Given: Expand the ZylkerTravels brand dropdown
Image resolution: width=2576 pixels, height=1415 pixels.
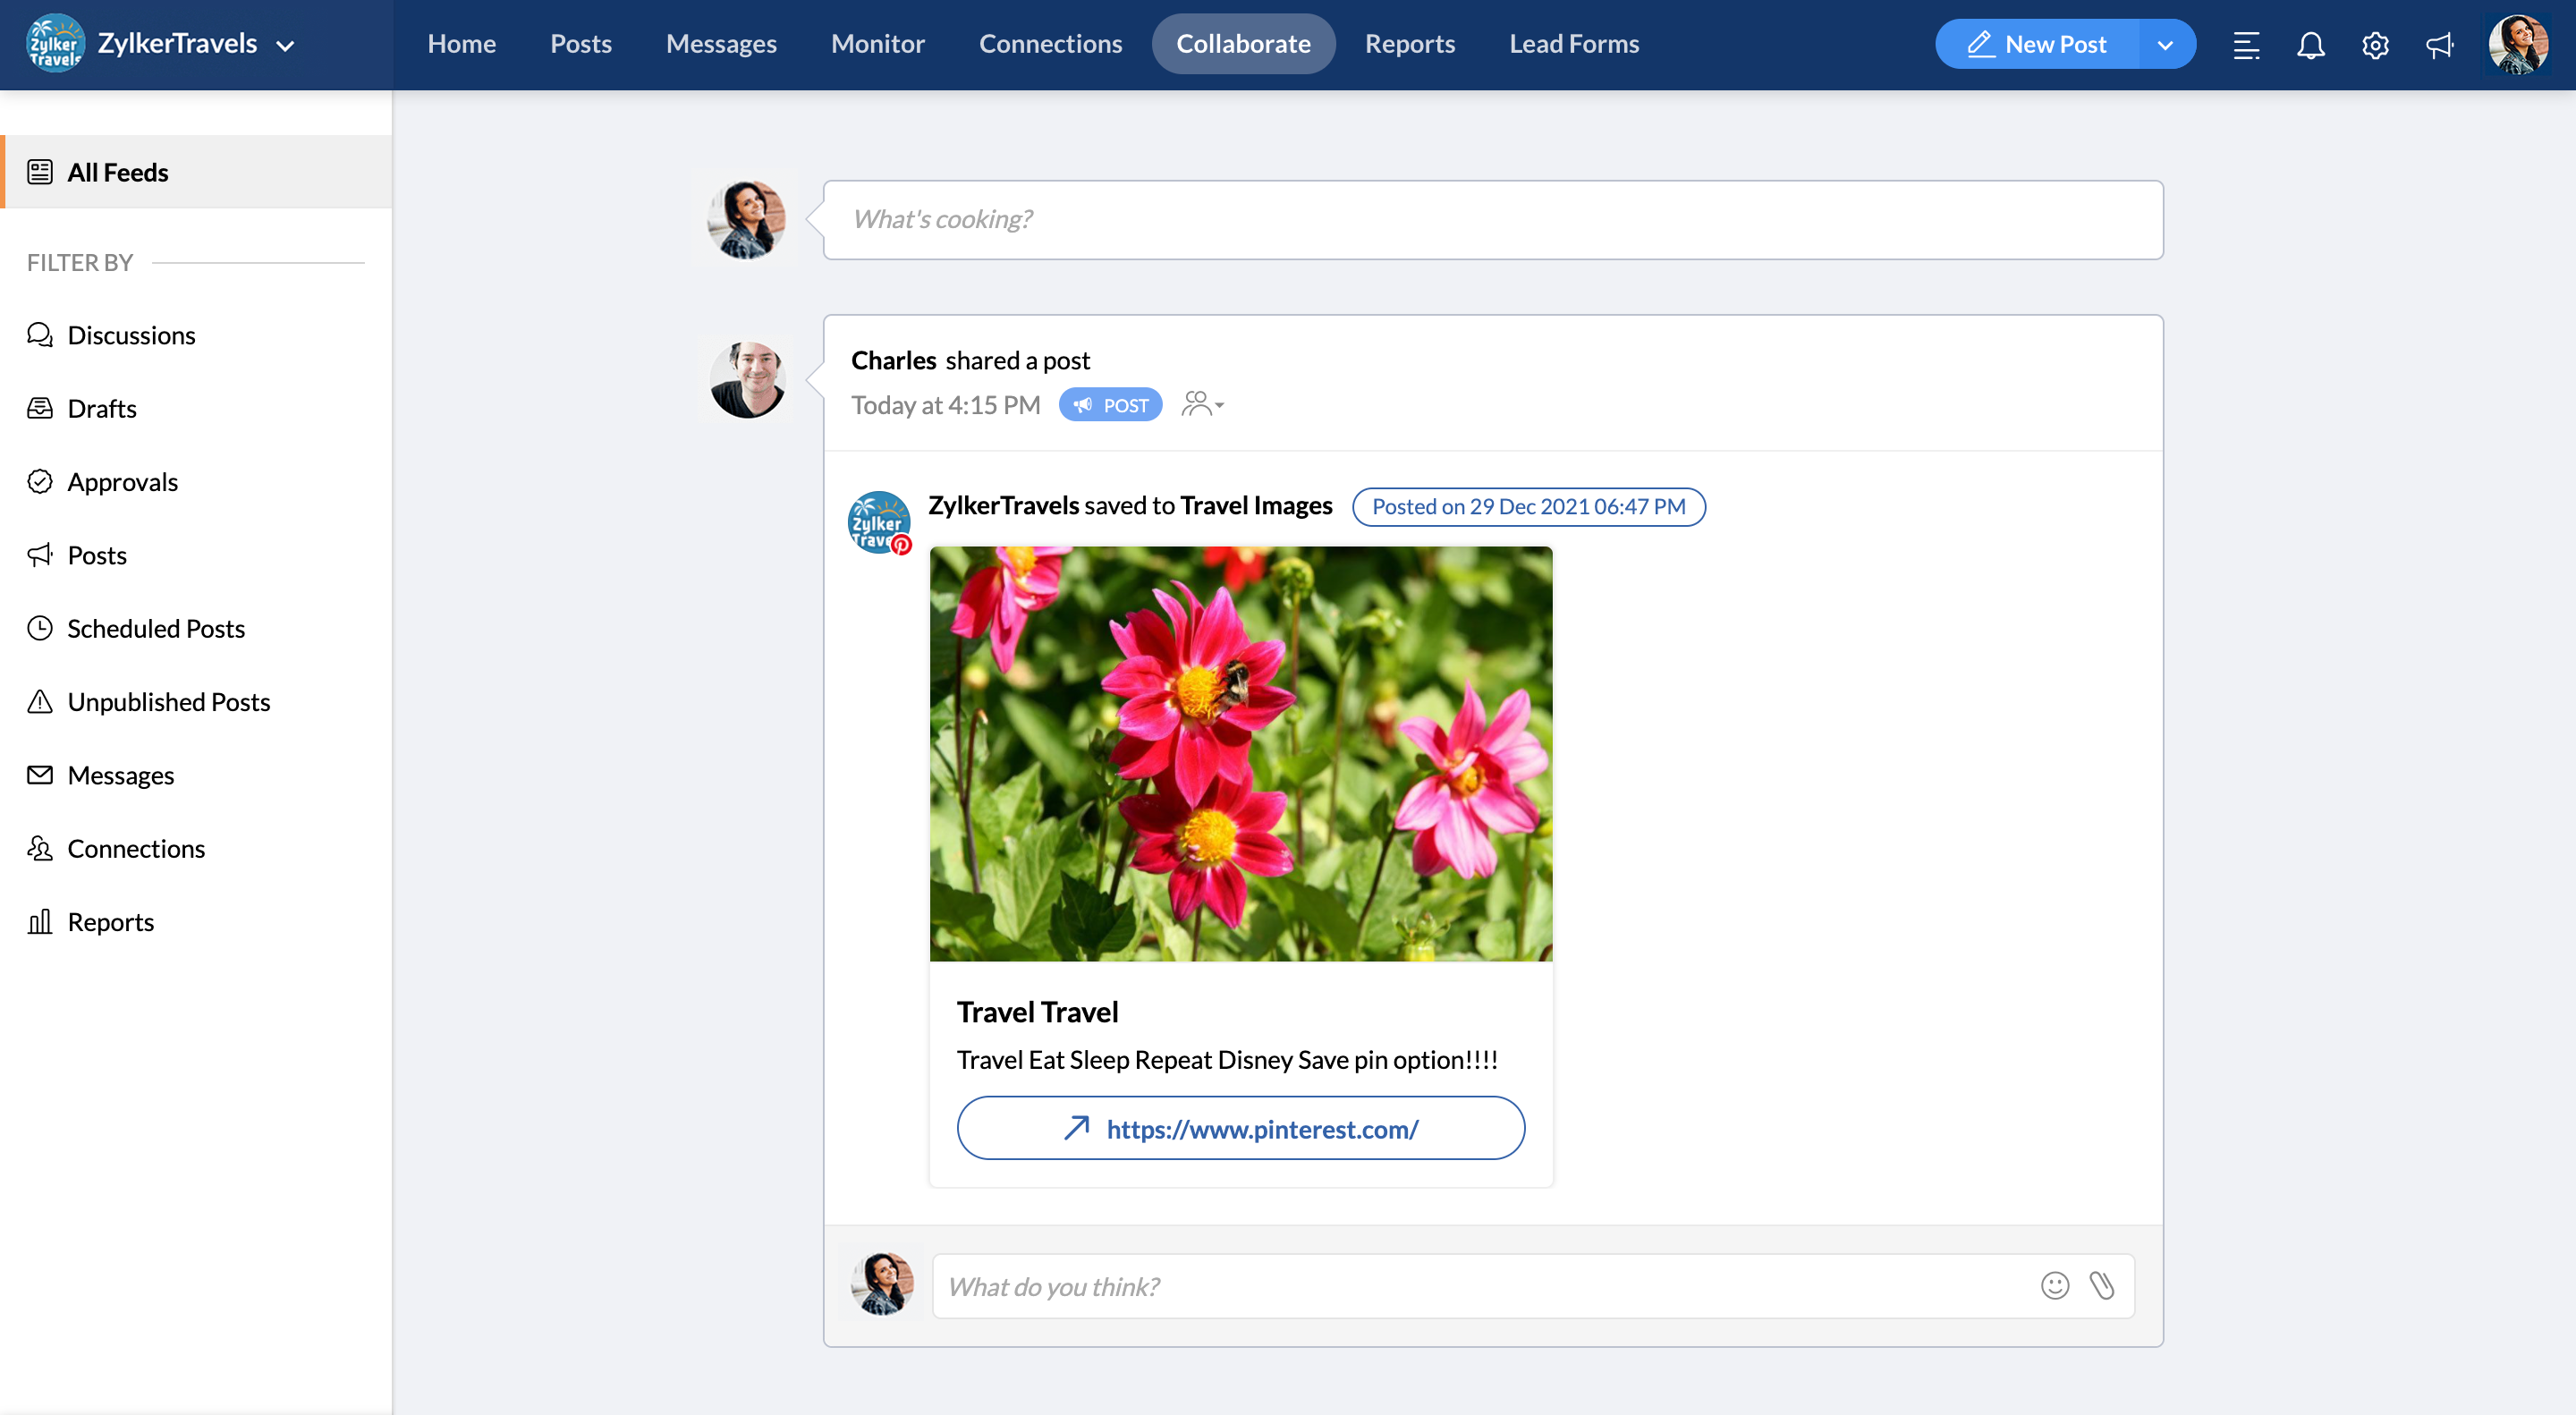Looking at the screenshot, I should click(285, 45).
